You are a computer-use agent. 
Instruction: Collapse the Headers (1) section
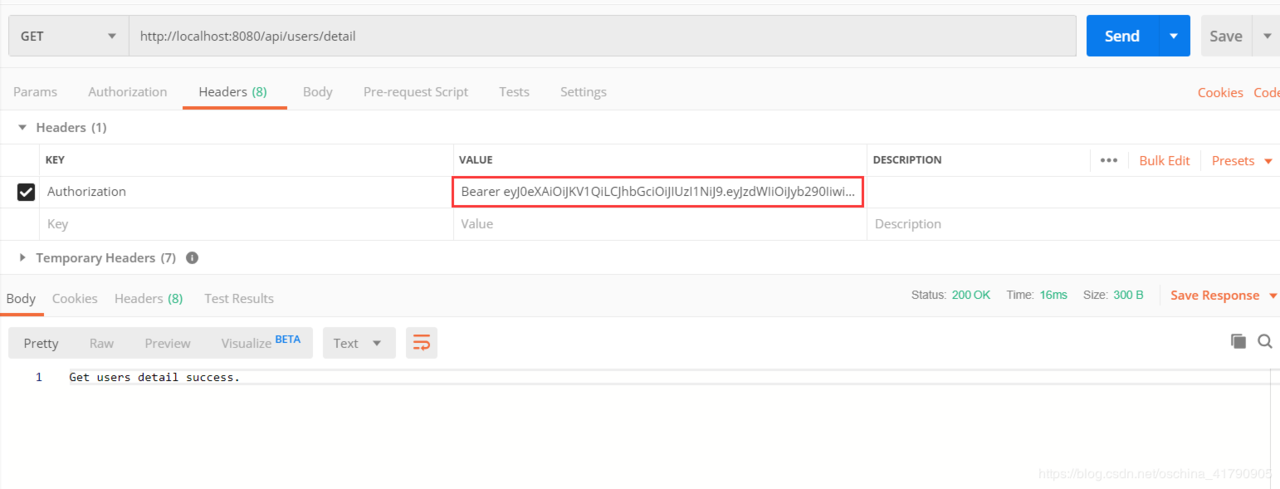23,128
